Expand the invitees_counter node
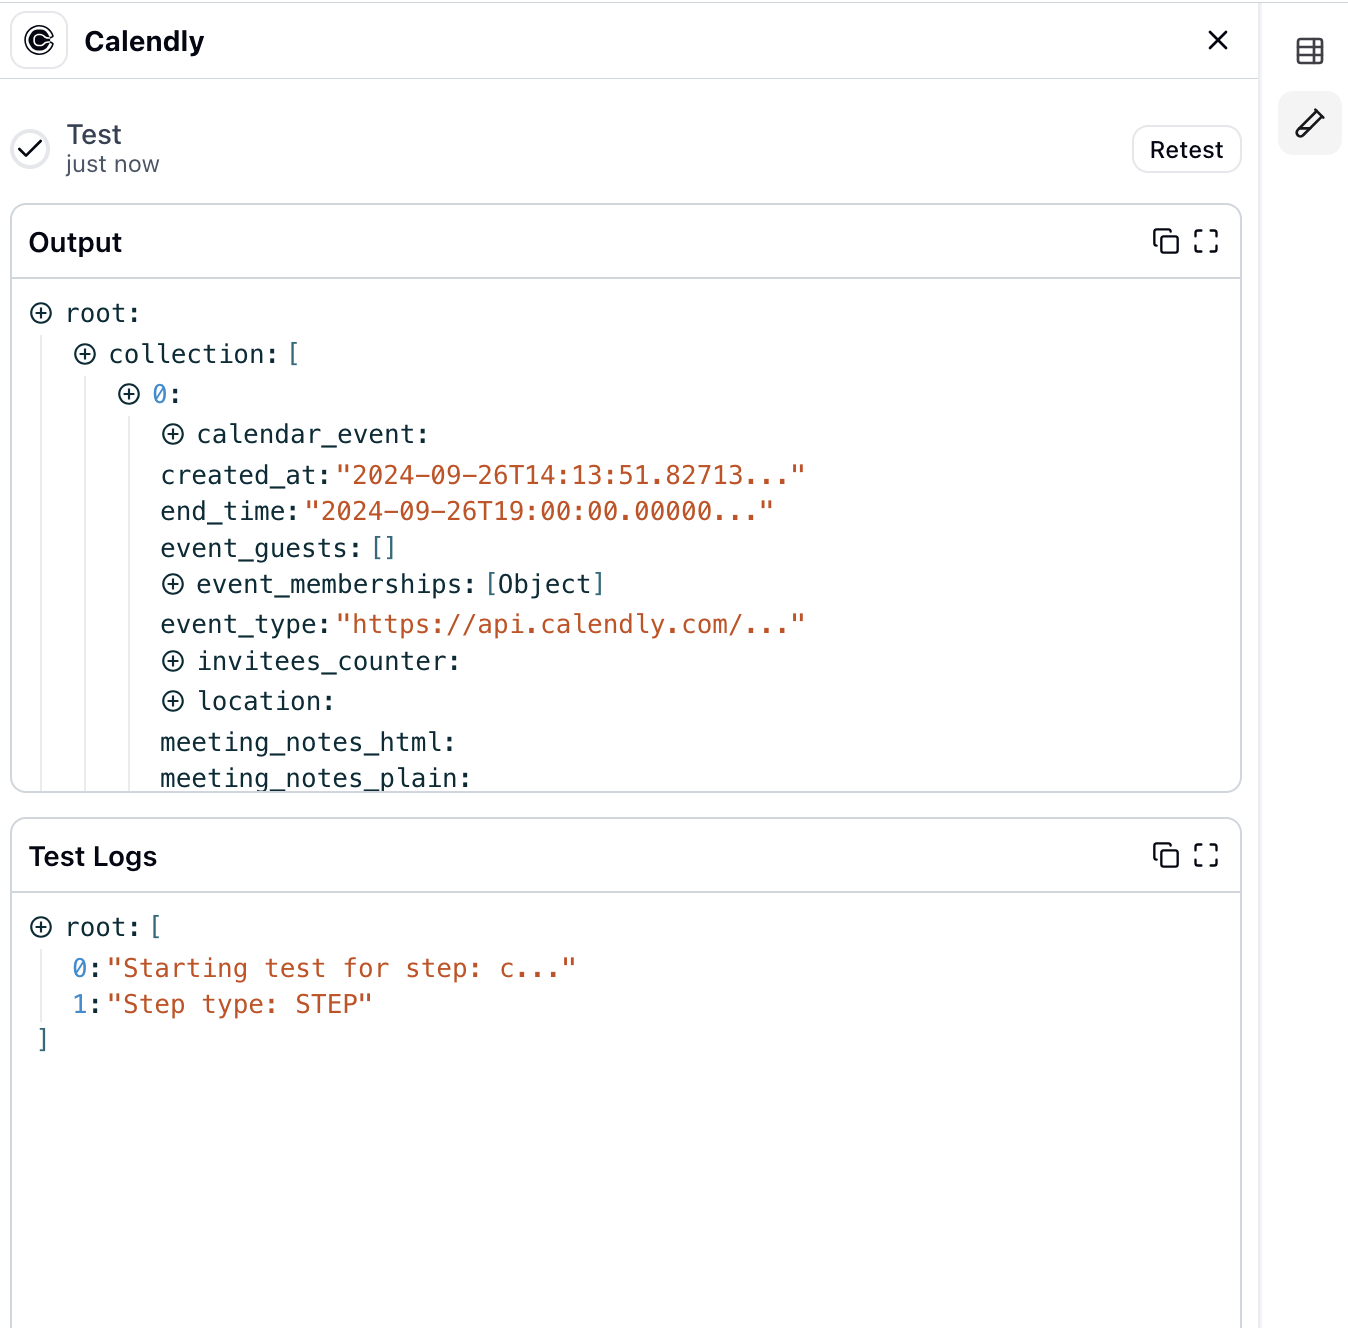 pyautogui.click(x=173, y=661)
